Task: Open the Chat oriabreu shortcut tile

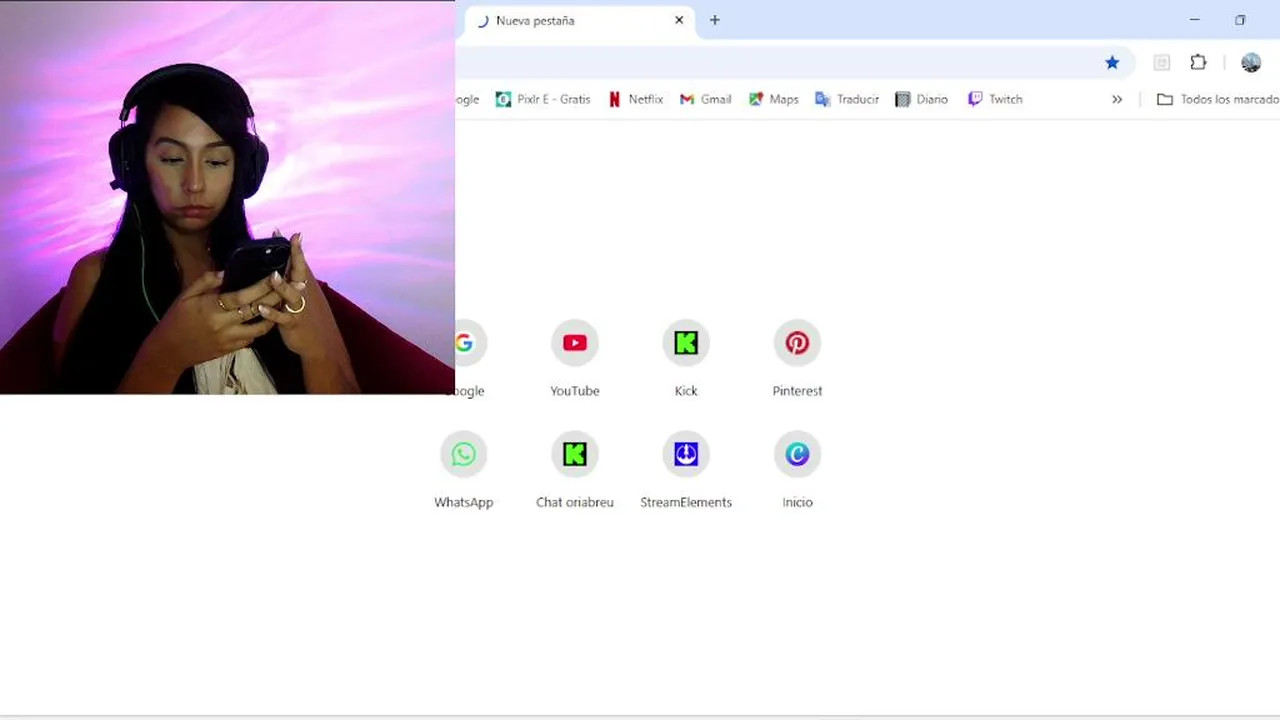Action: [574, 472]
